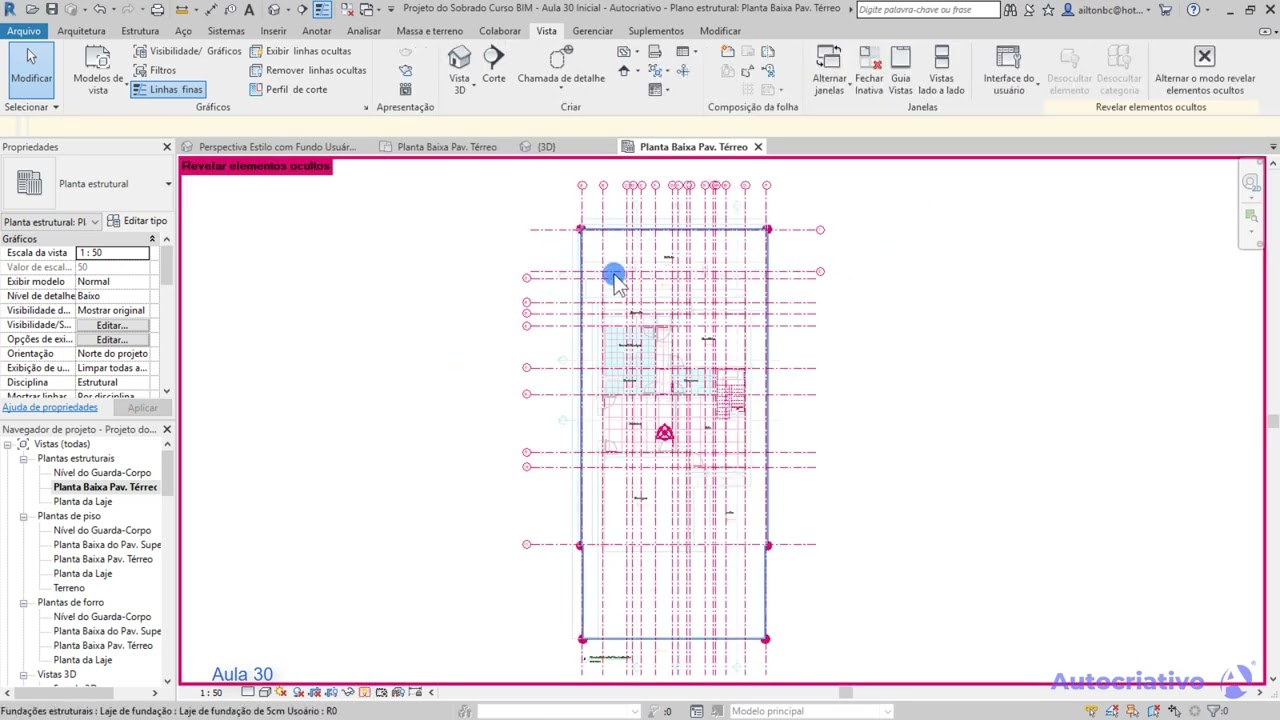Image resolution: width=1280 pixels, height=720 pixels.
Task: Click the 1:50 view scale control
Action: tap(211, 692)
